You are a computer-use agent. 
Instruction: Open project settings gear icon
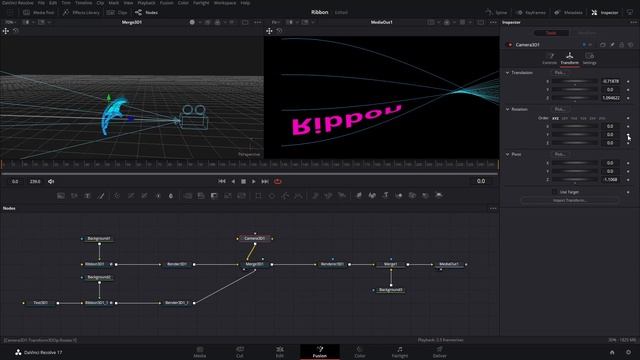[x=628, y=352]
